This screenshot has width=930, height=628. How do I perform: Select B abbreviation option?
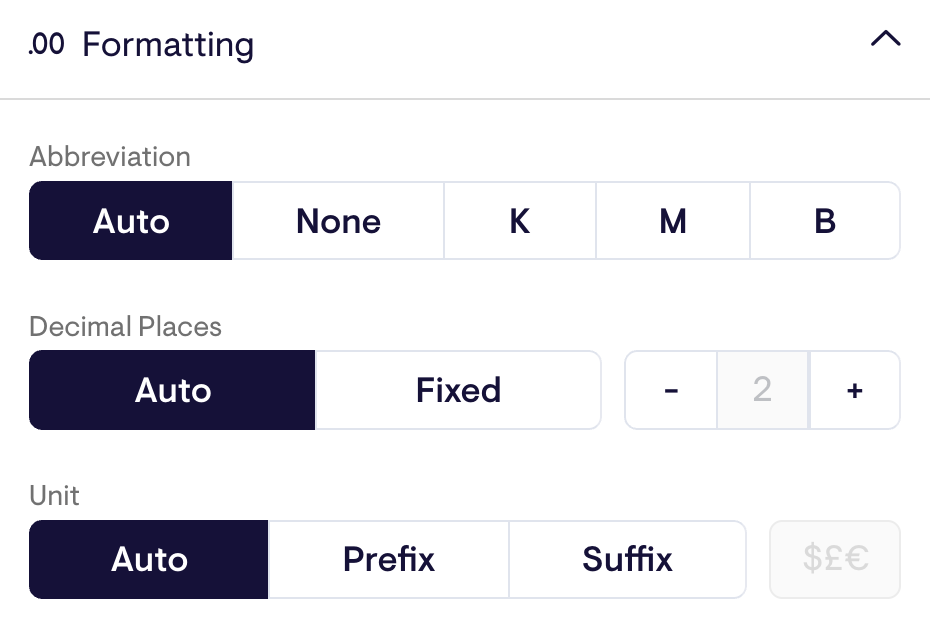(x=825, y=220)
